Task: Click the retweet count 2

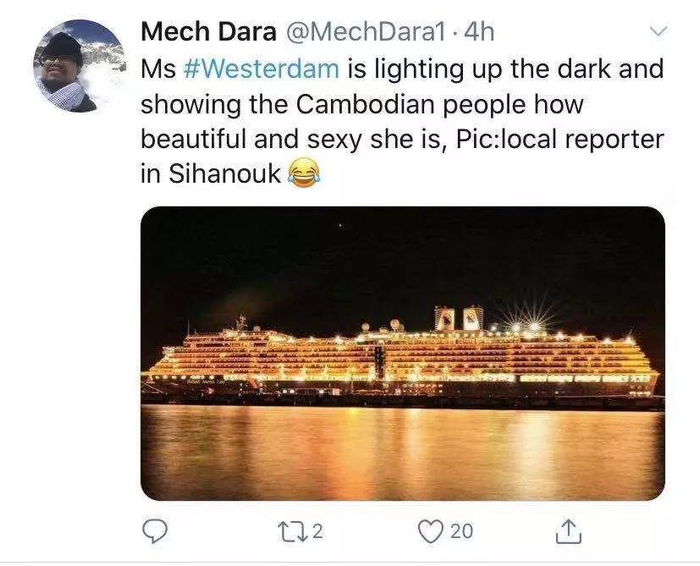Action: [317, 532]
